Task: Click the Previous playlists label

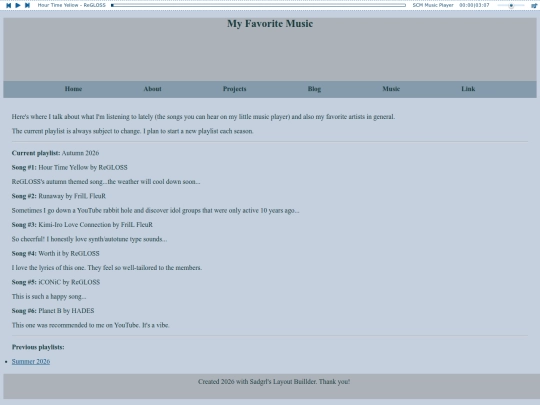Action: click(x=38, y=347)
